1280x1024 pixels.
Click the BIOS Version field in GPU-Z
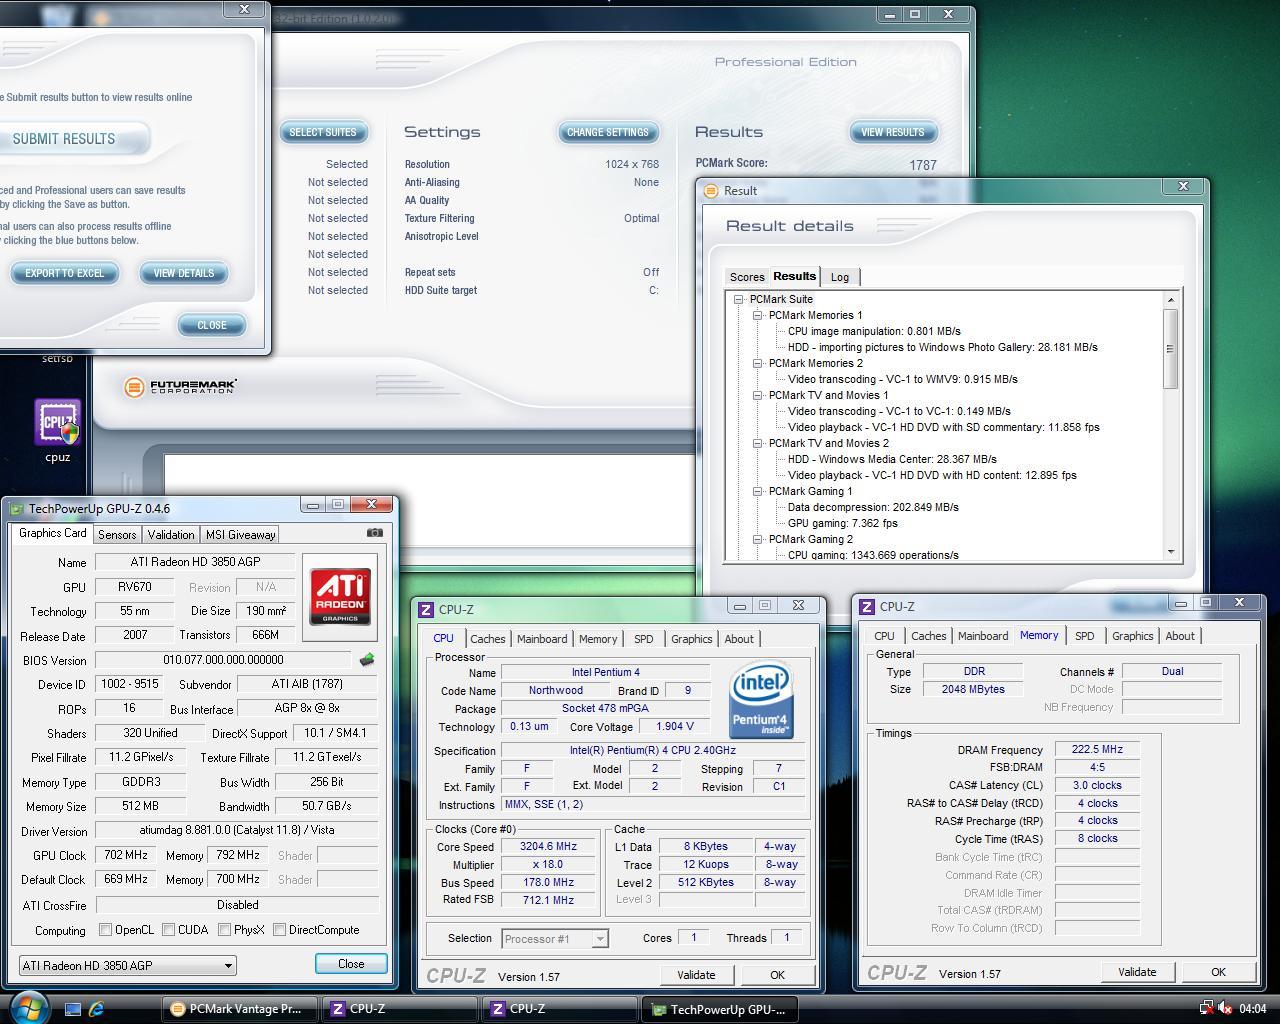(x=224, y=660)
